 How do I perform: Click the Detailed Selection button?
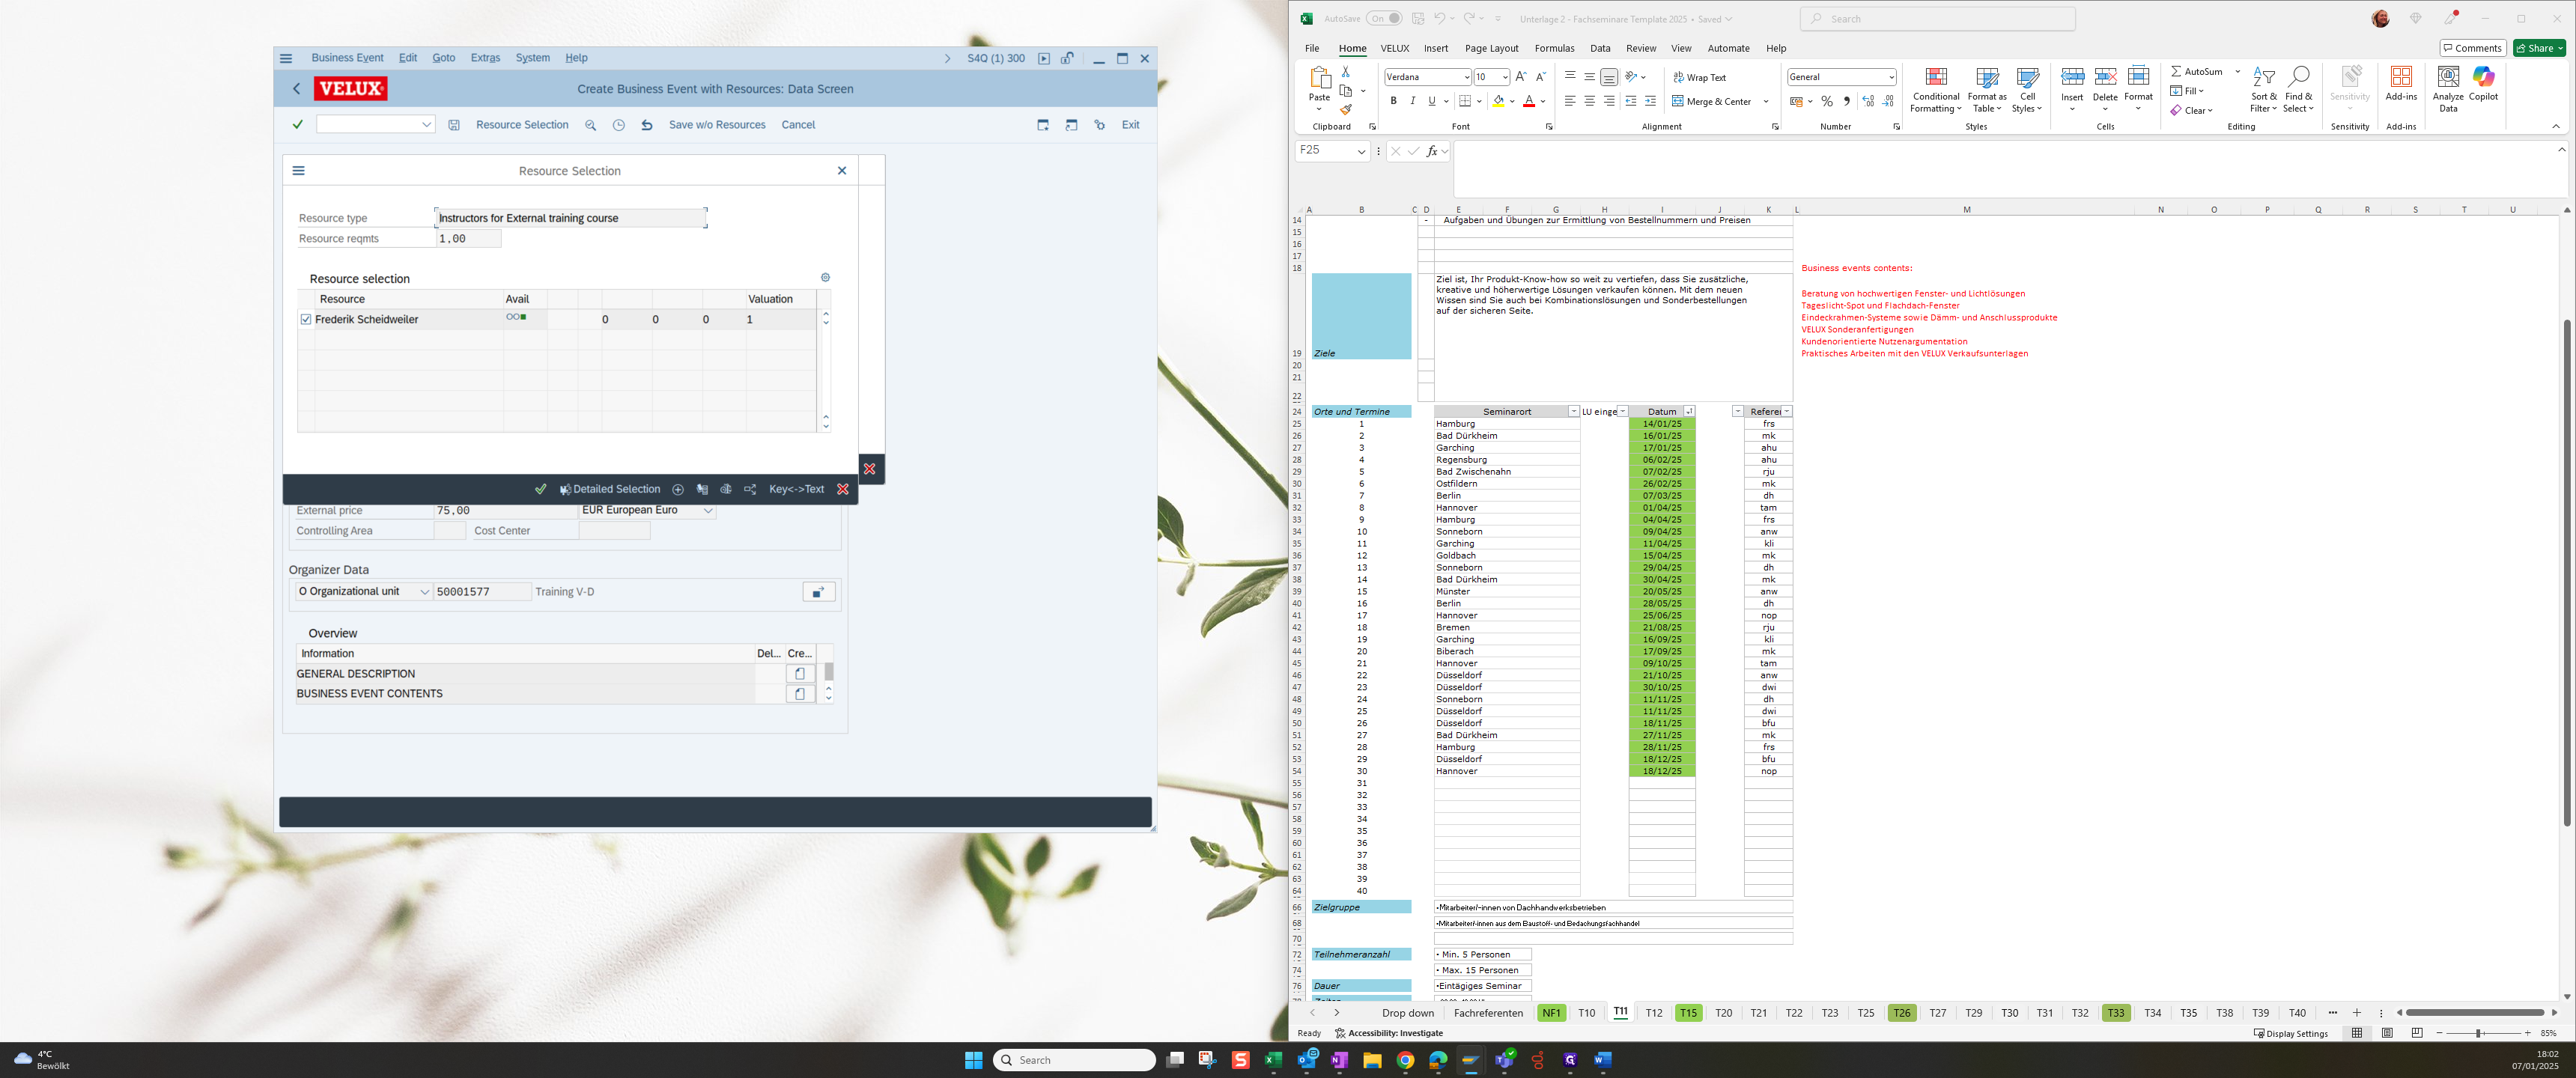[610, 489]
